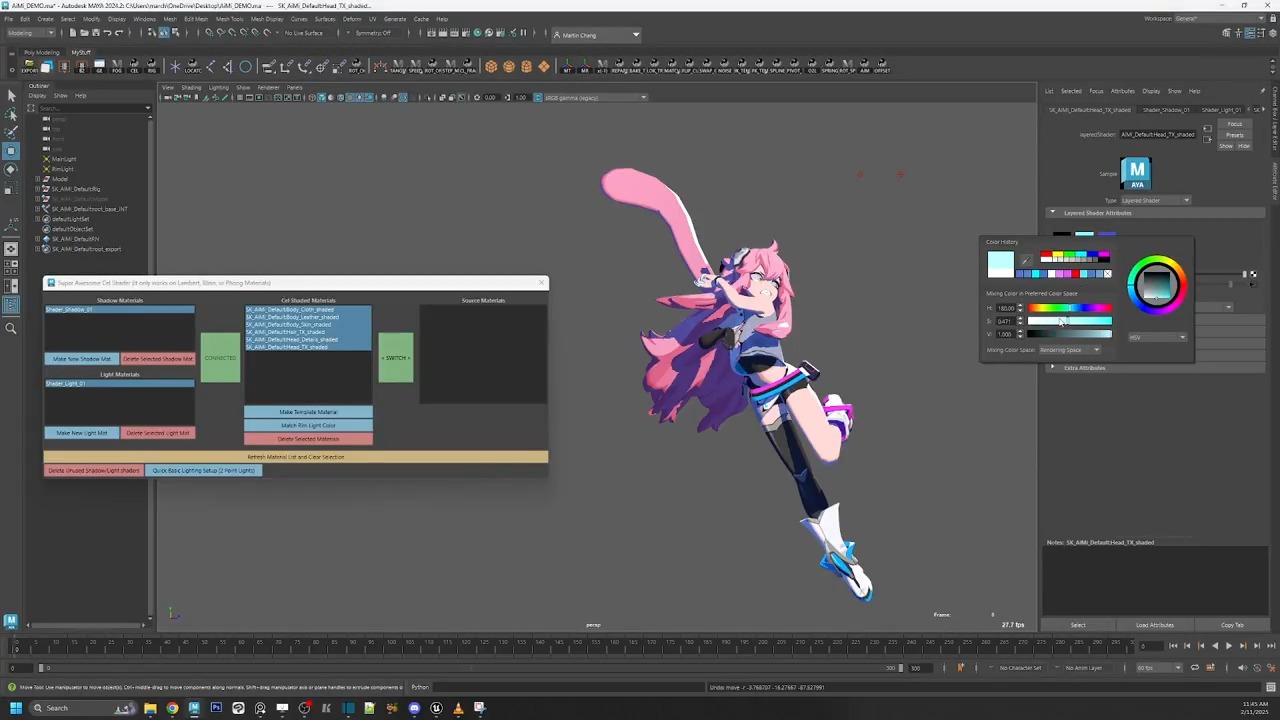1280x720 pixels.
Task: Switch to the Poly Modeling shelf tab
Action: pyautogui.click(x=41, y=52)
